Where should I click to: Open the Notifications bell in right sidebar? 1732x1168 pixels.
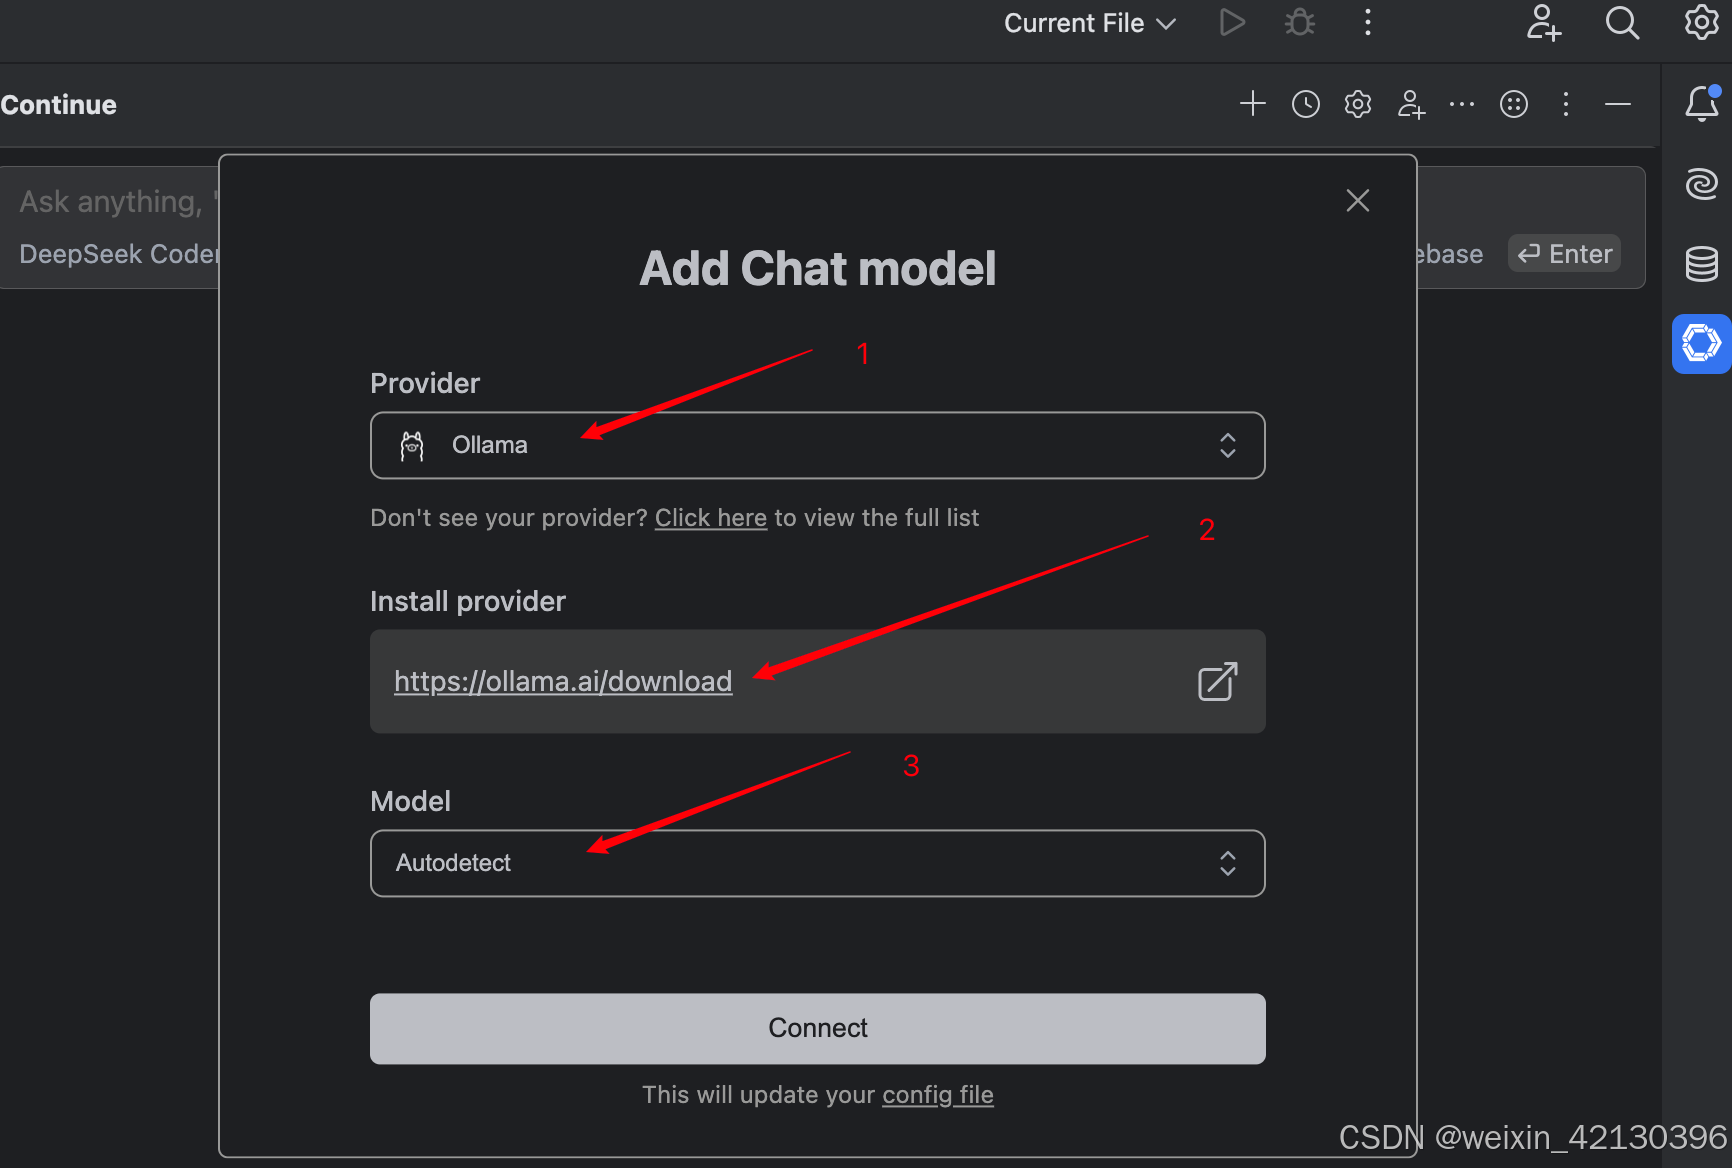click(x=1701, y=103)
